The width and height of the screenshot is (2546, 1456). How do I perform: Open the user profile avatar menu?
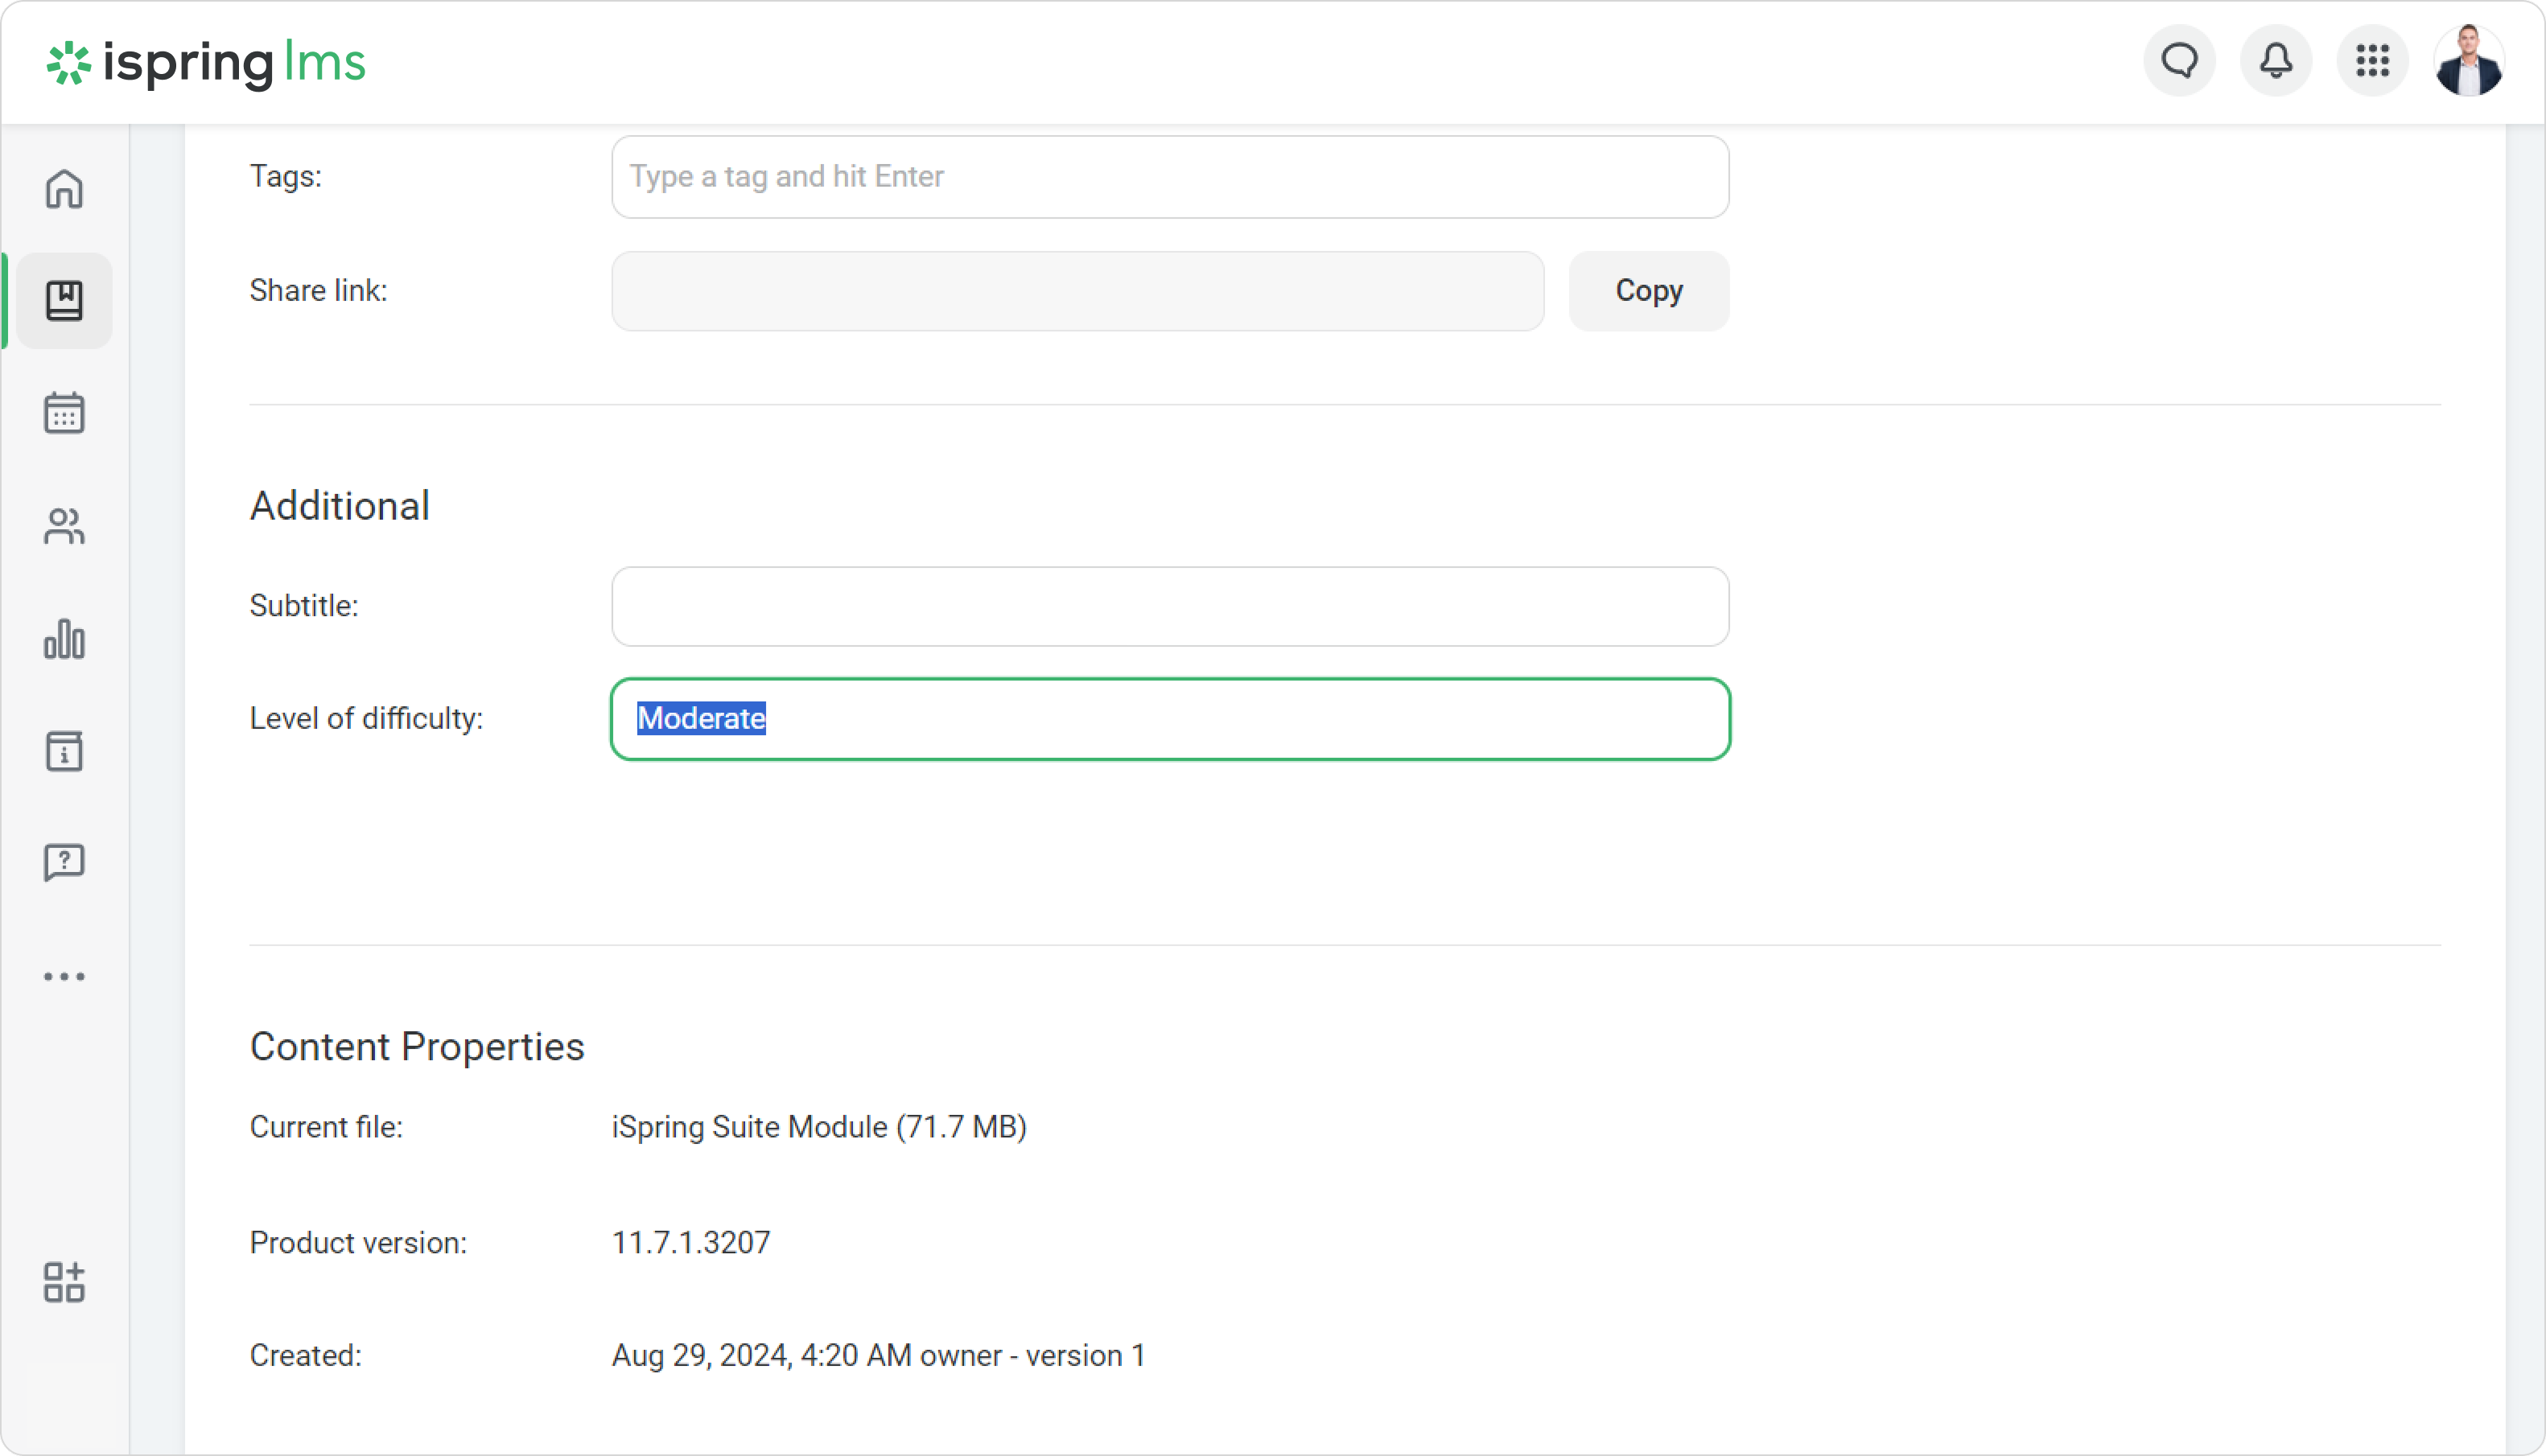(x=2468, y=61)
